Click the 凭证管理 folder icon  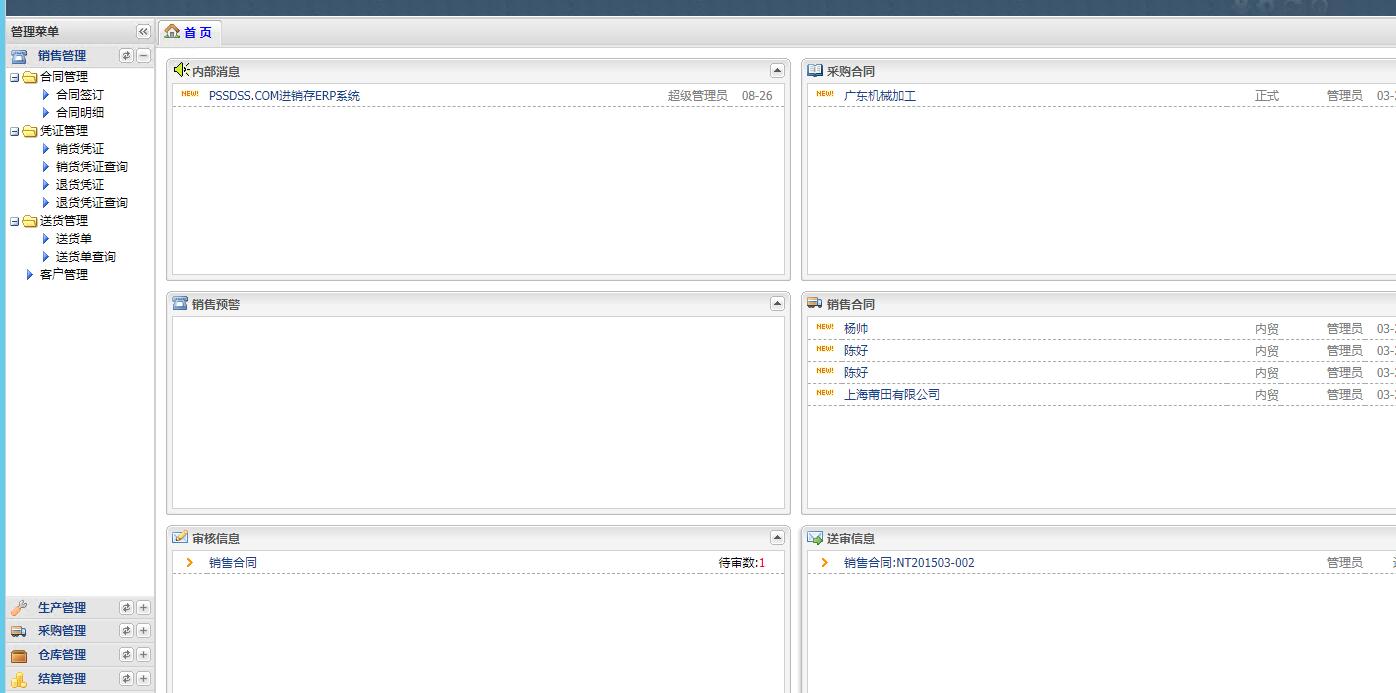pos(30,131)
